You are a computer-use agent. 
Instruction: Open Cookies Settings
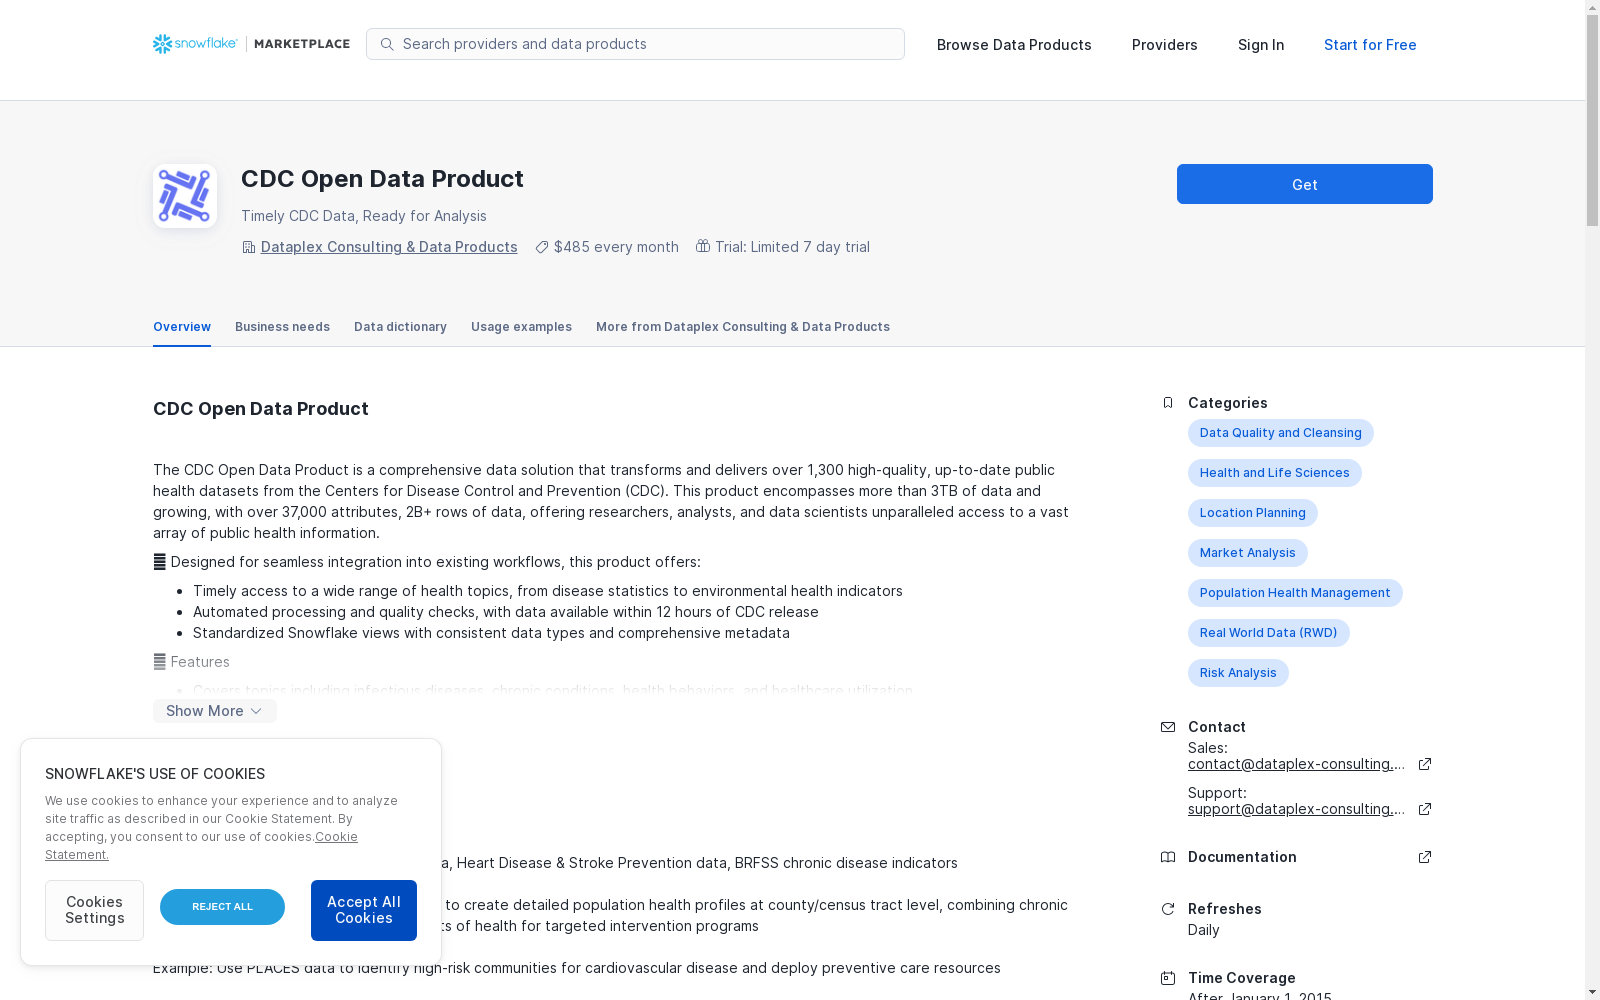coord(94,910)
